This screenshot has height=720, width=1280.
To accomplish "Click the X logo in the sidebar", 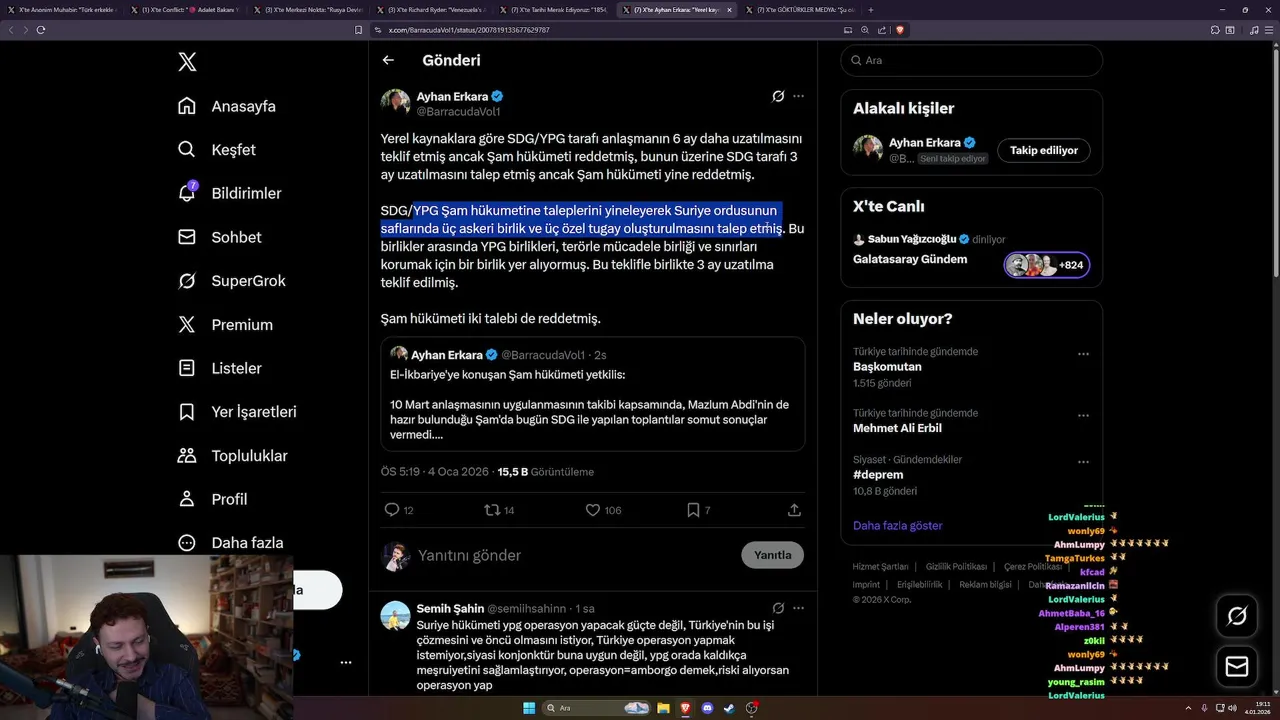I will click(x=187, y=62).
